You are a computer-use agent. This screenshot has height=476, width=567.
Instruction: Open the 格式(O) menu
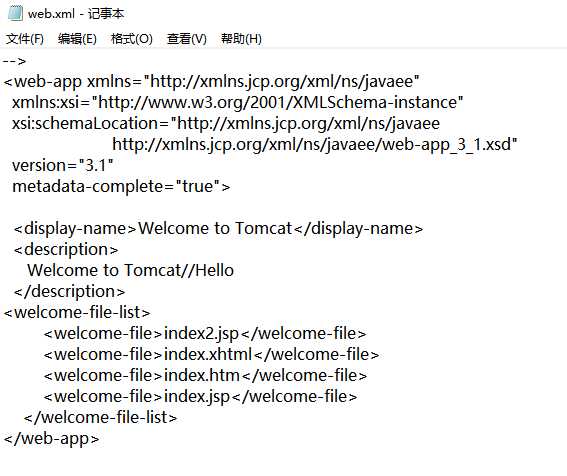(x=132, y=39)
